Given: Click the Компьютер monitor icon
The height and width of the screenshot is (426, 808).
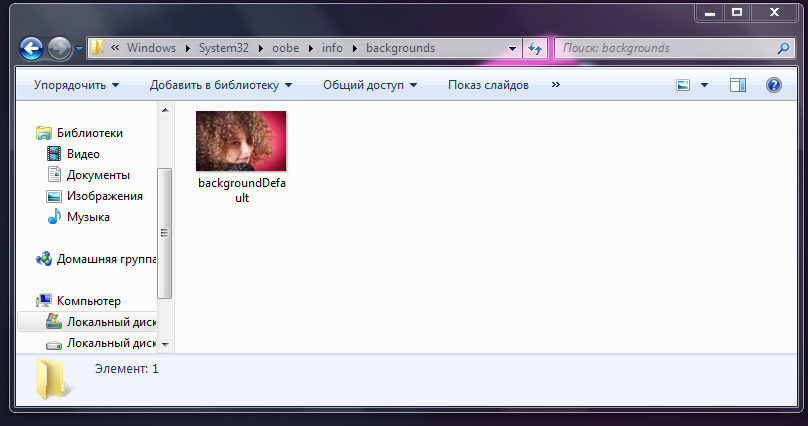Looking at the screenshot, I should click(44, 300).
